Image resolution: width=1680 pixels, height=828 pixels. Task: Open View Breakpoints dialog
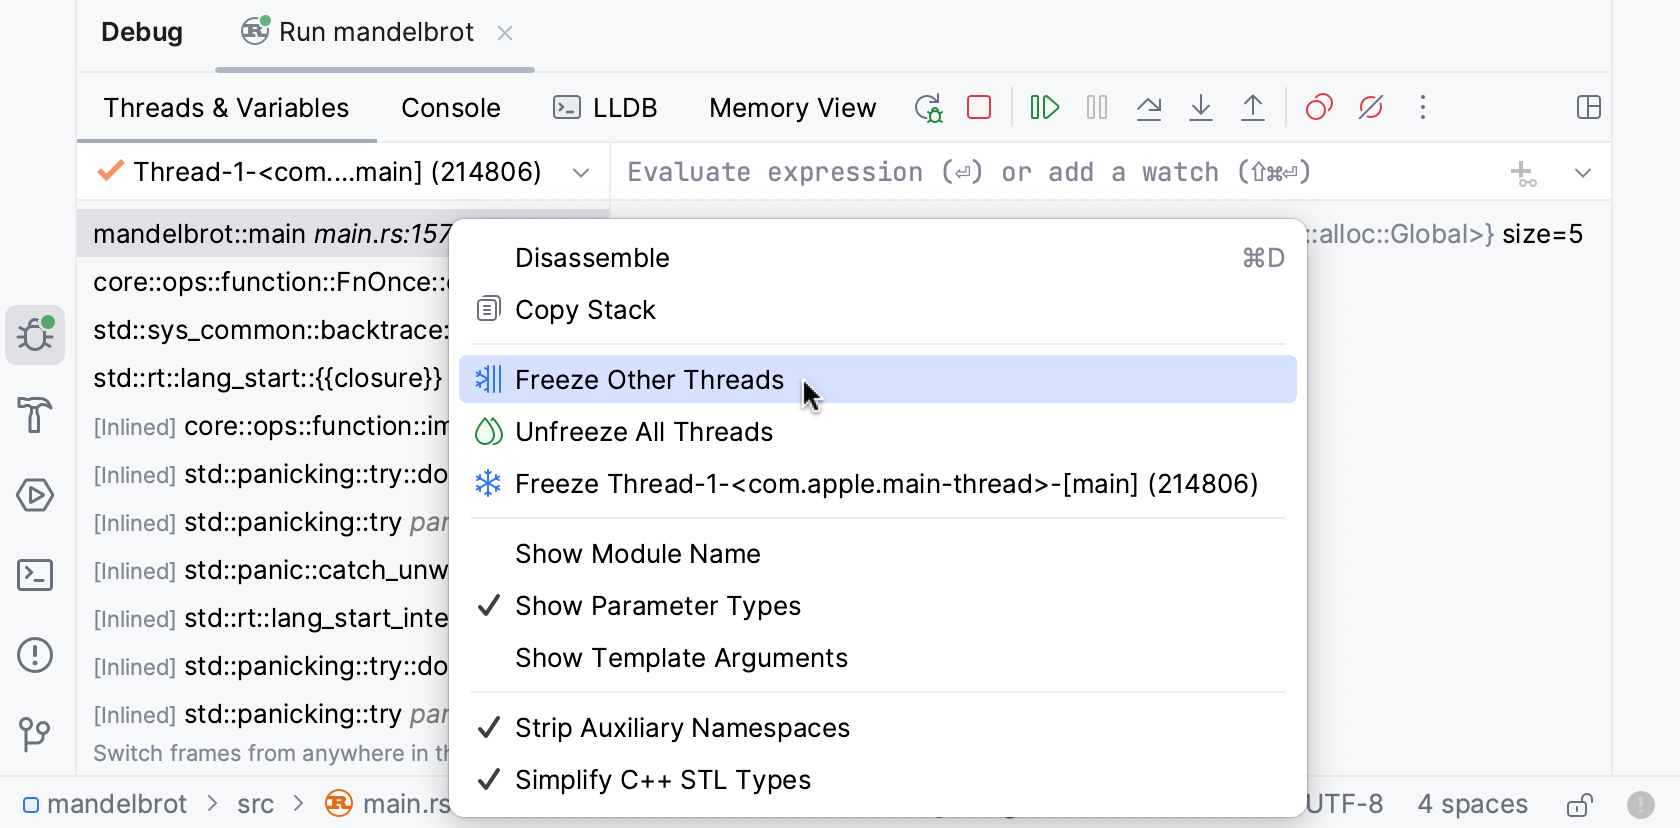[x=1319, y=108]
